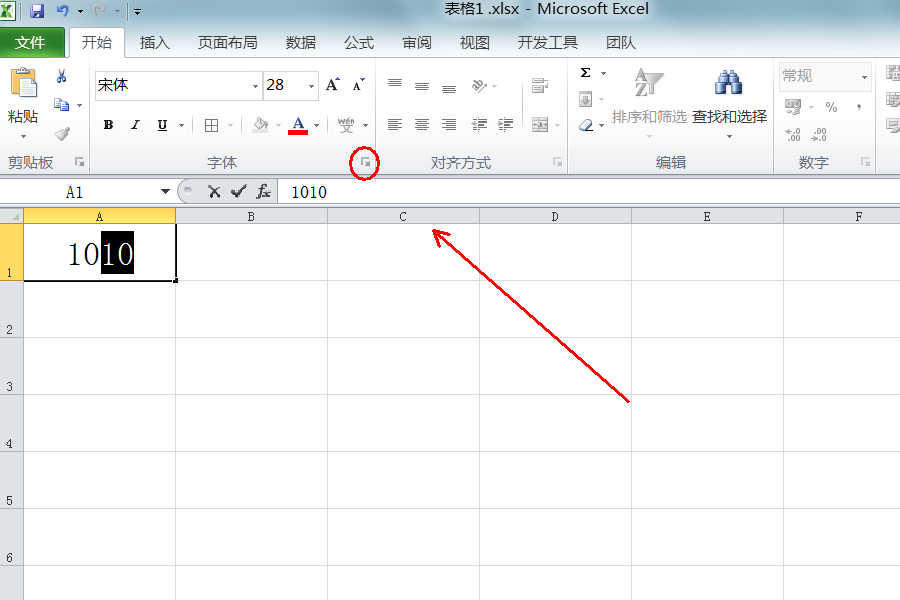
Task: Increase font size with large A icon
Action: point(332,85)
